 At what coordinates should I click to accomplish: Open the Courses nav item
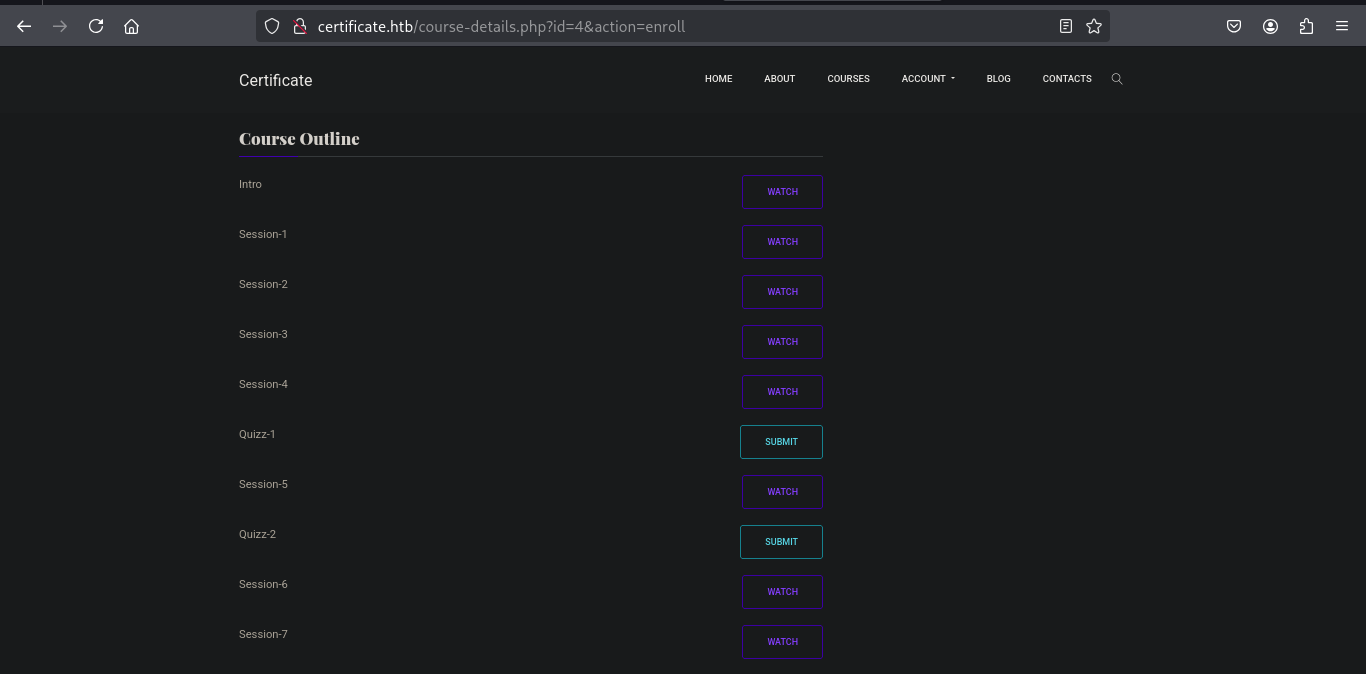point(848,79)
